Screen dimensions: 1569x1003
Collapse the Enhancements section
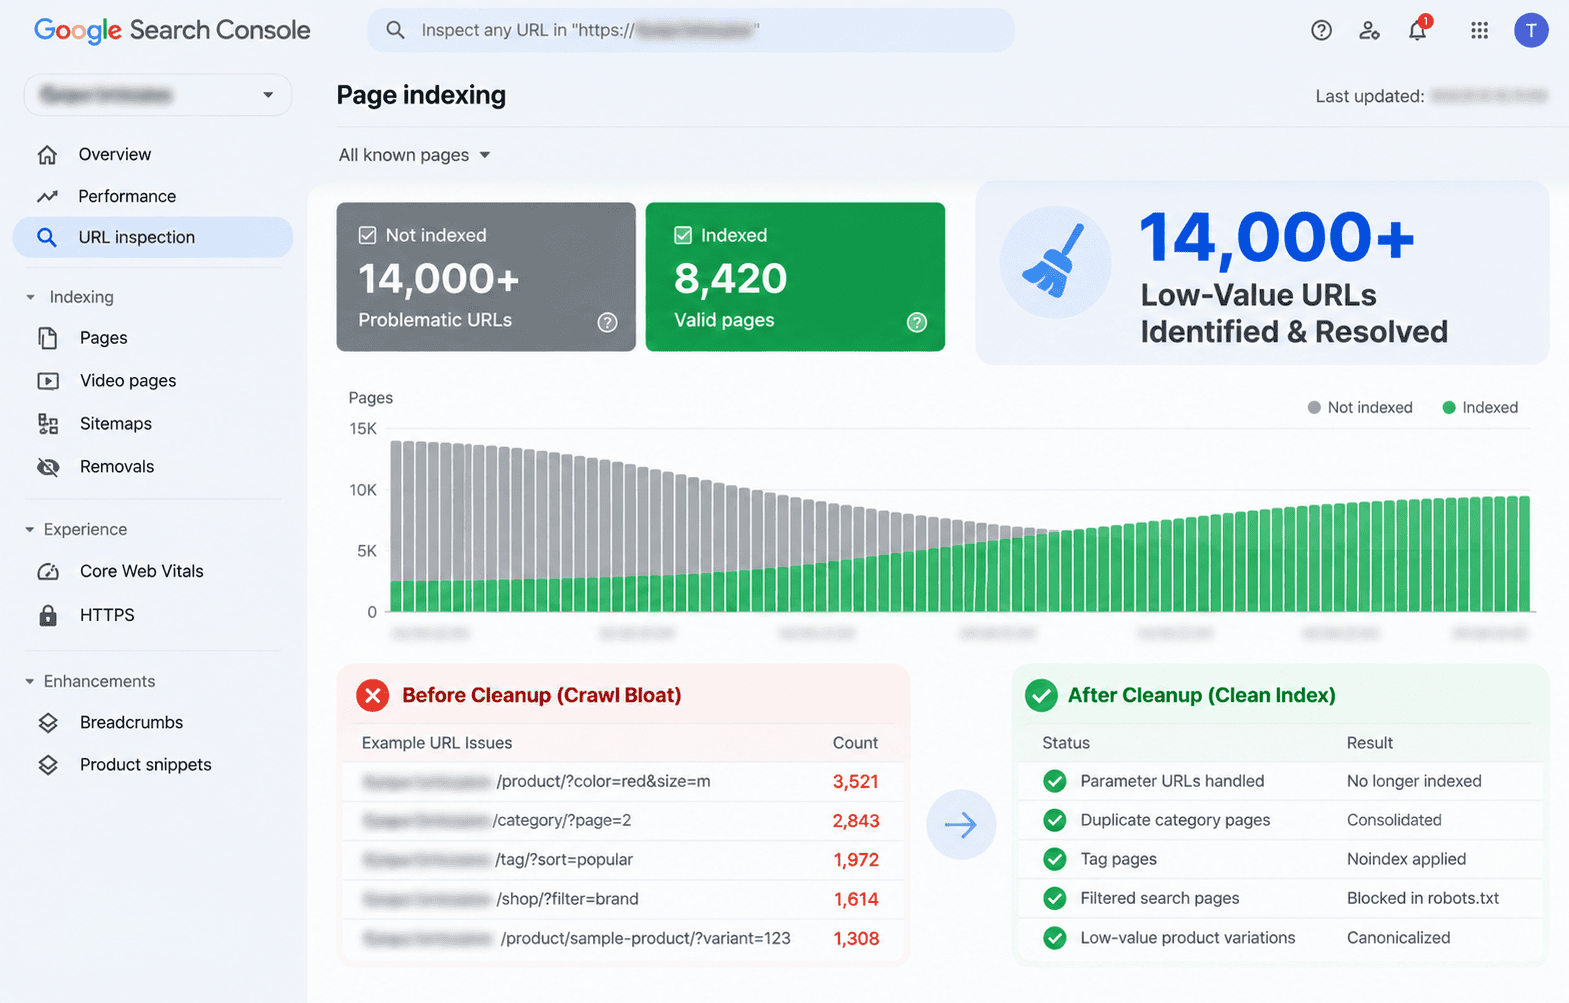[30, 681]
